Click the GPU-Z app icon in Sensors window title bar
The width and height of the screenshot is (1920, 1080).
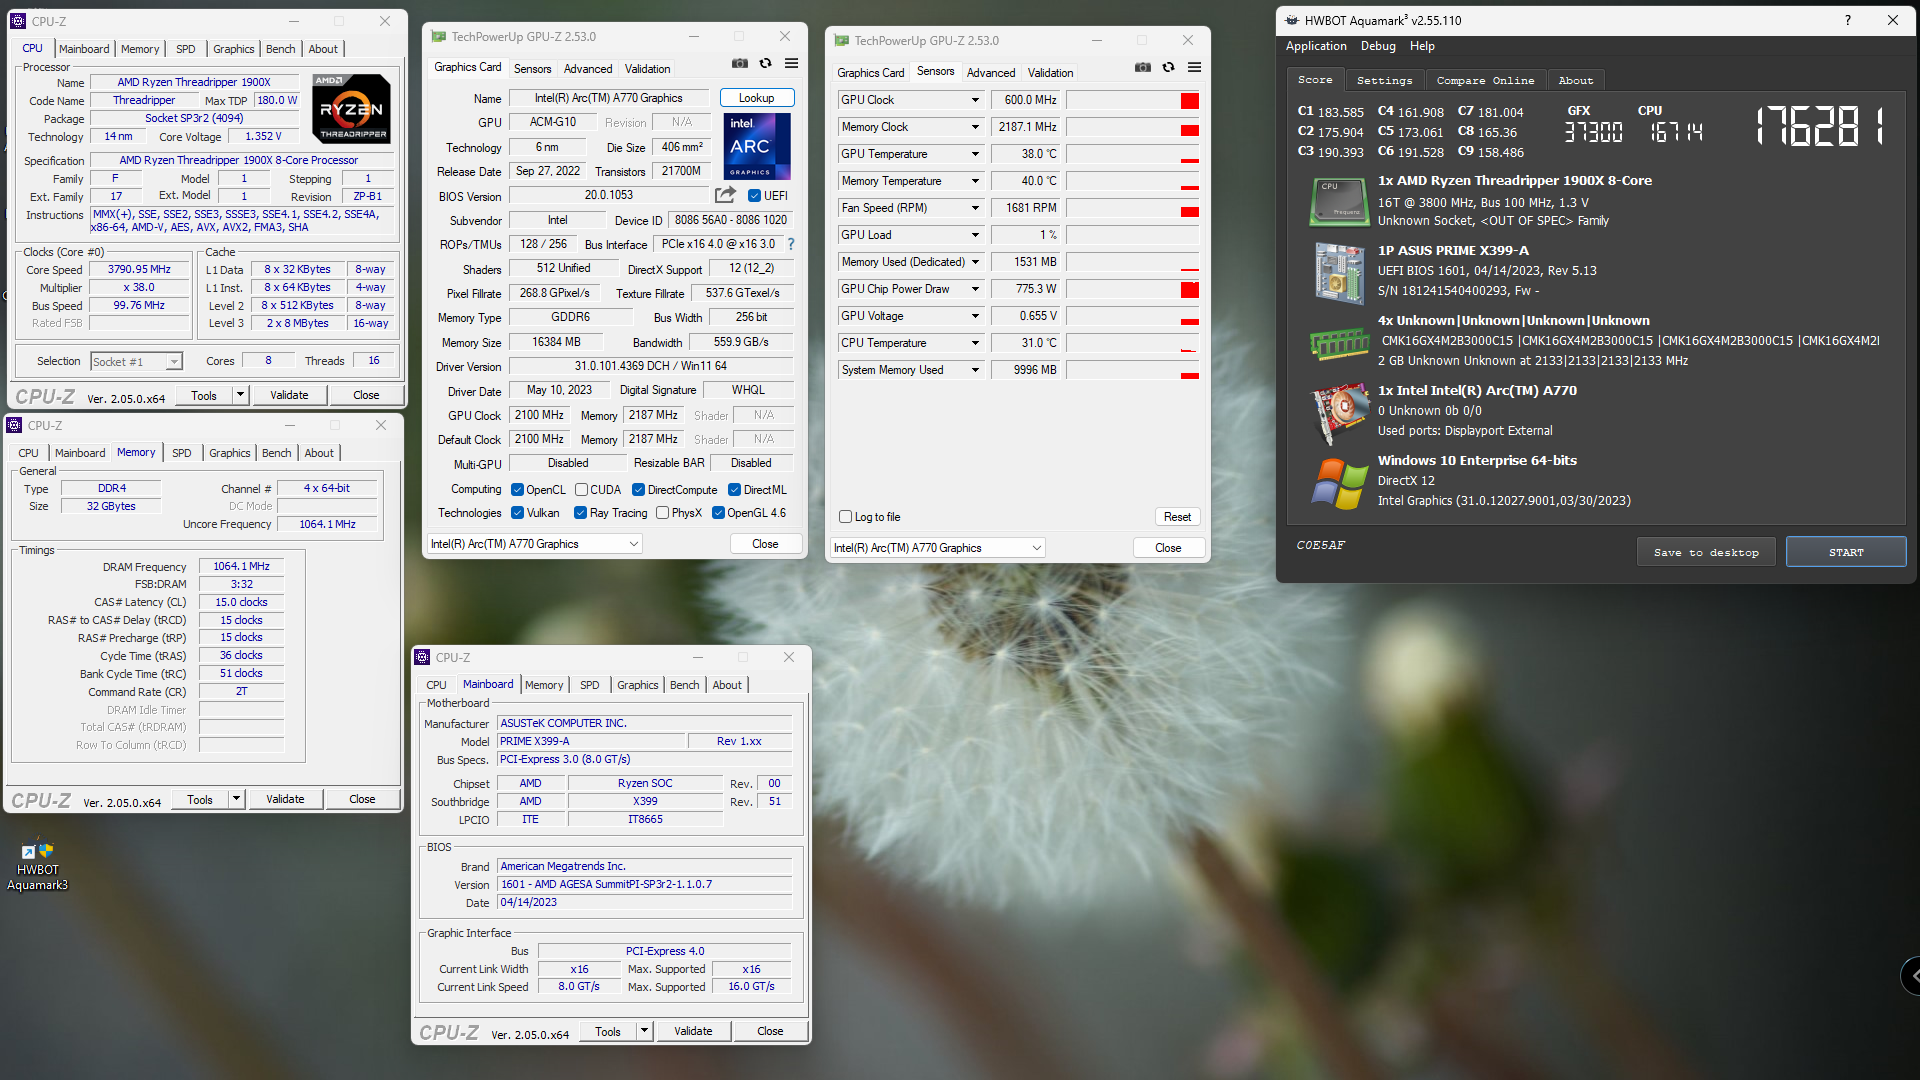pyautogui.click(x=842, y=41)
